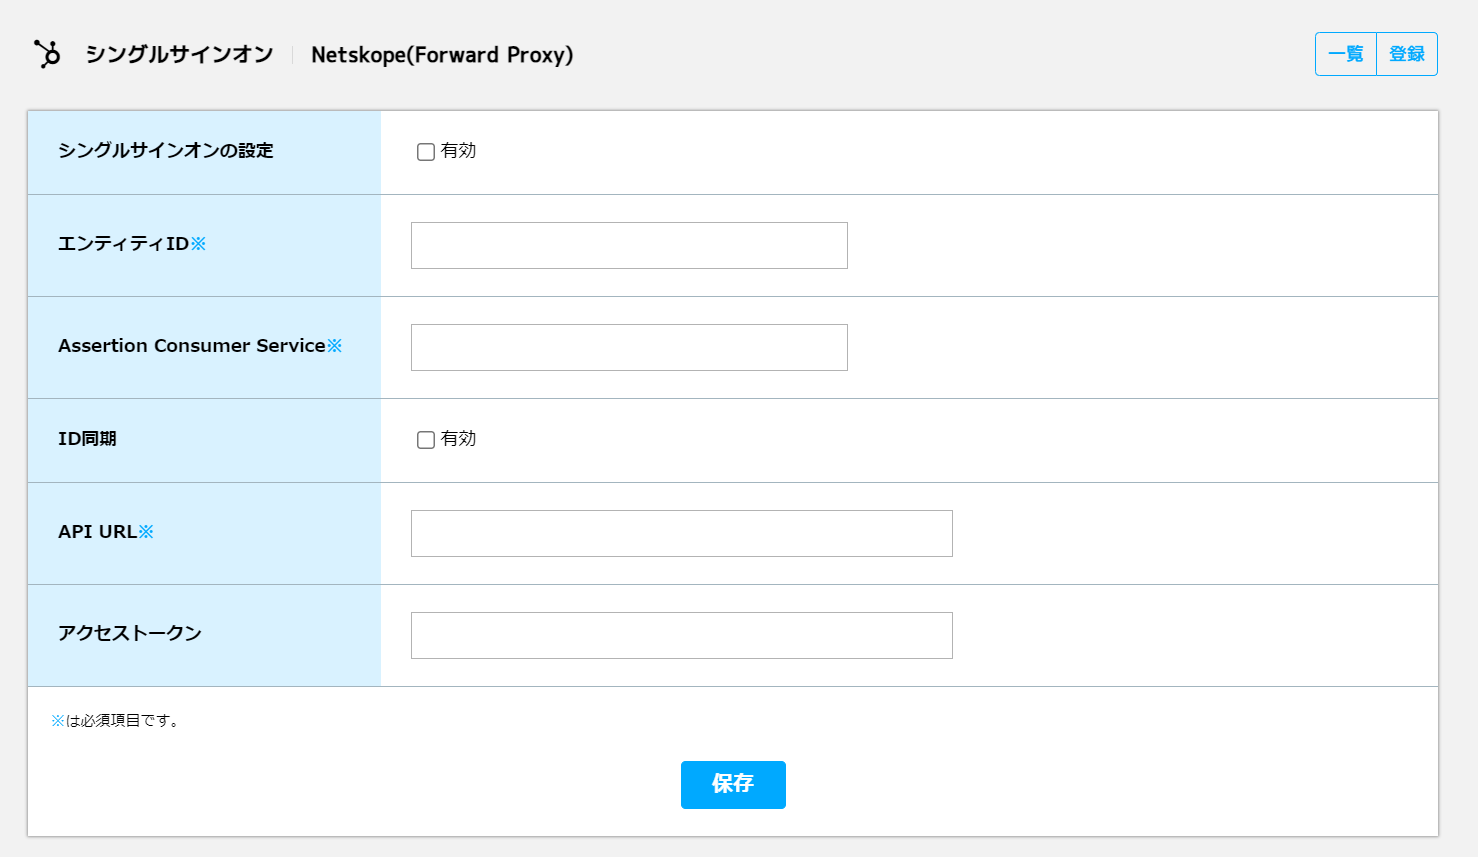Open the 一覧 list view
Viewport: 1478px width, 857px height.
(x=1346, y=54)
